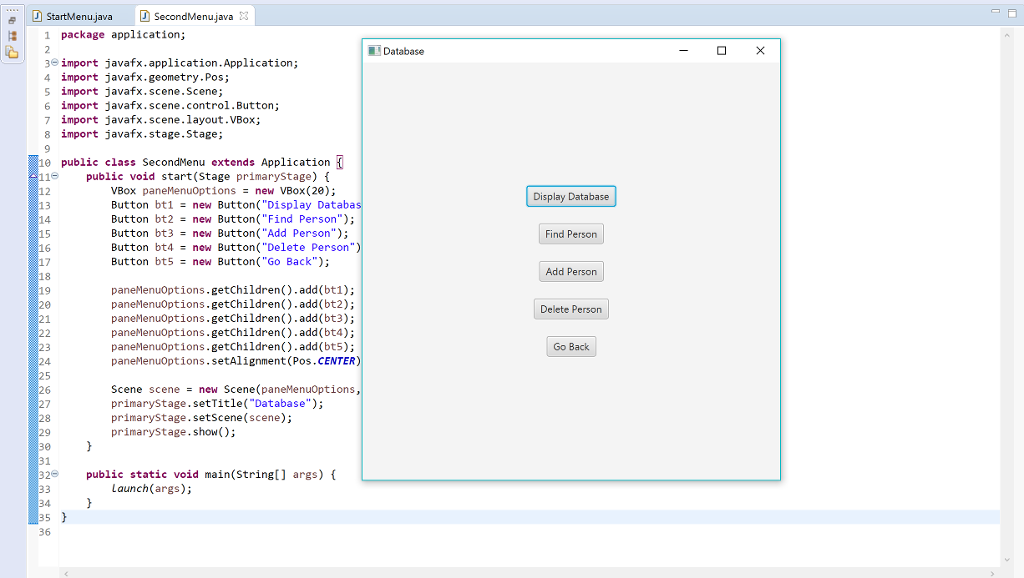Screen dimensions: 1024x578
Task: Click the Go Back button
Action: (x=570, y=346)
